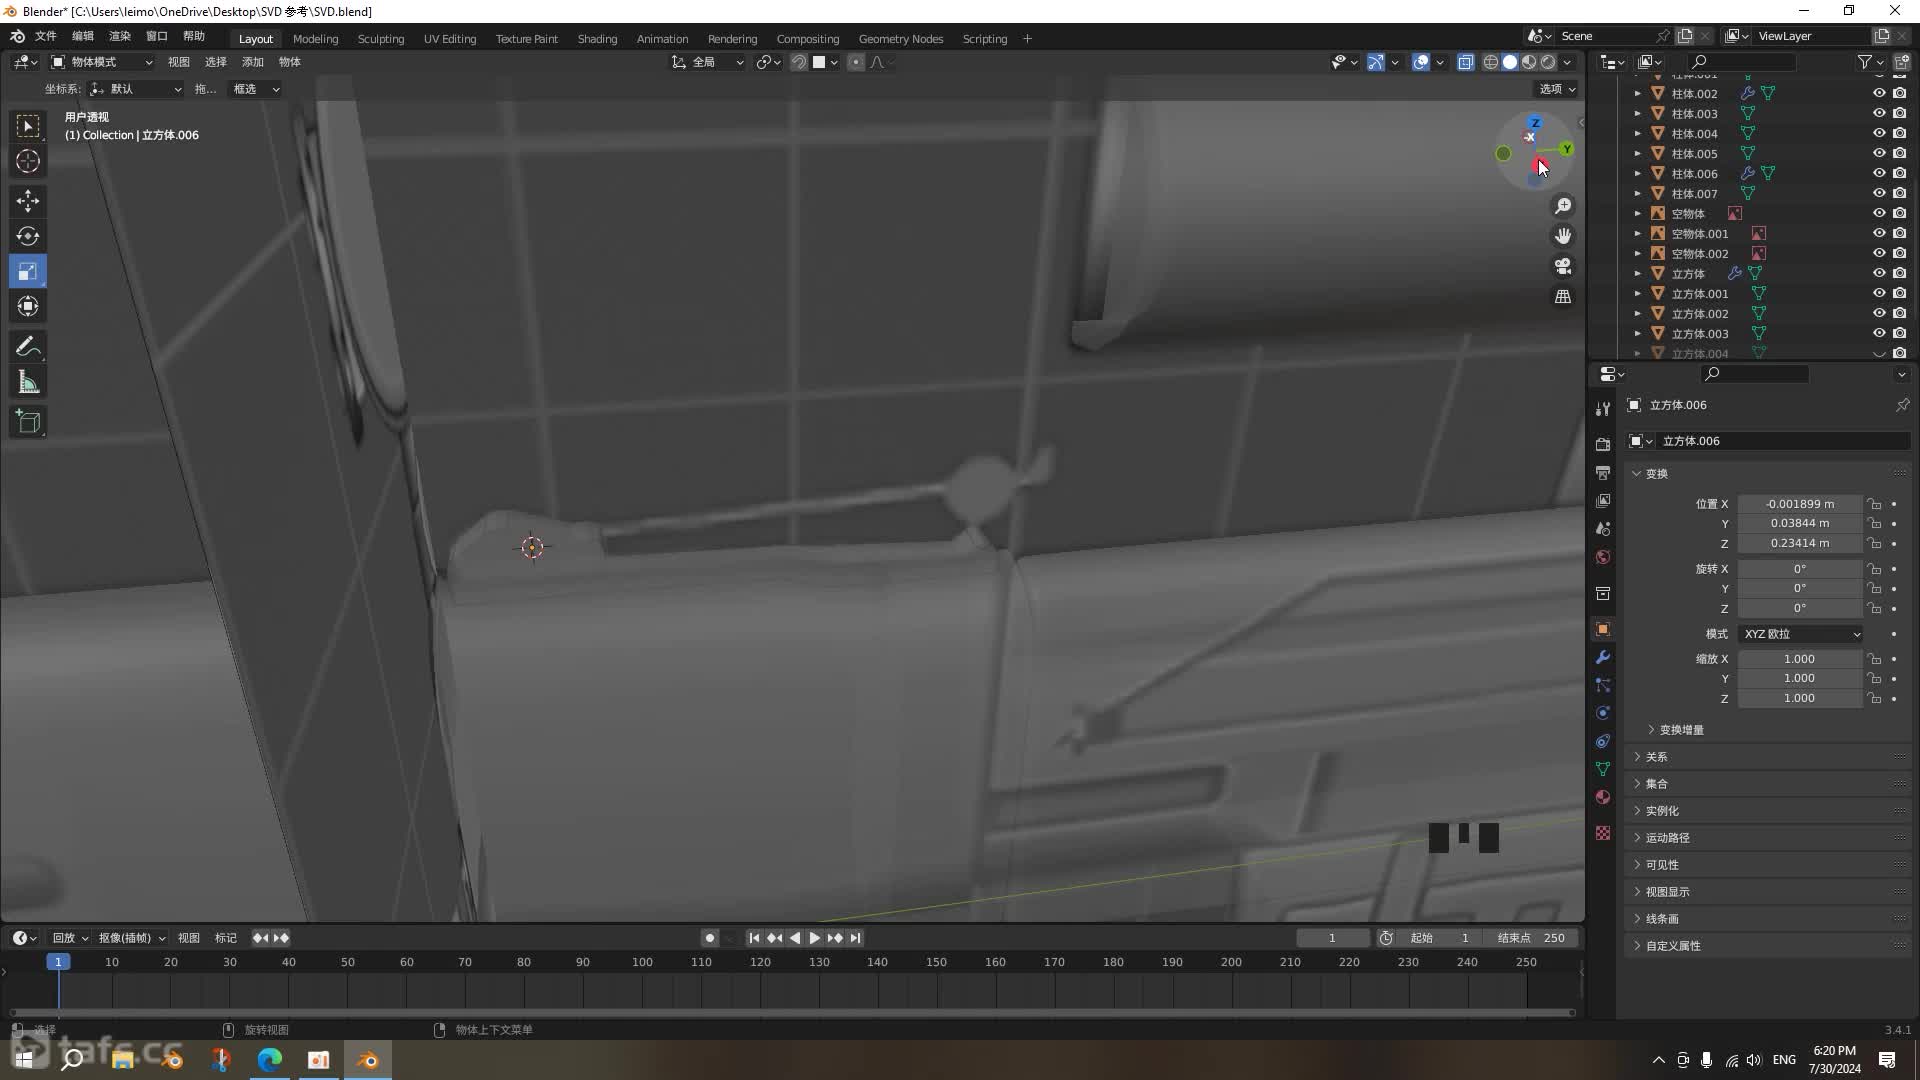Open the Render properties tab
Viewport: 1920px width, 1080px height.
[1603, 444]
